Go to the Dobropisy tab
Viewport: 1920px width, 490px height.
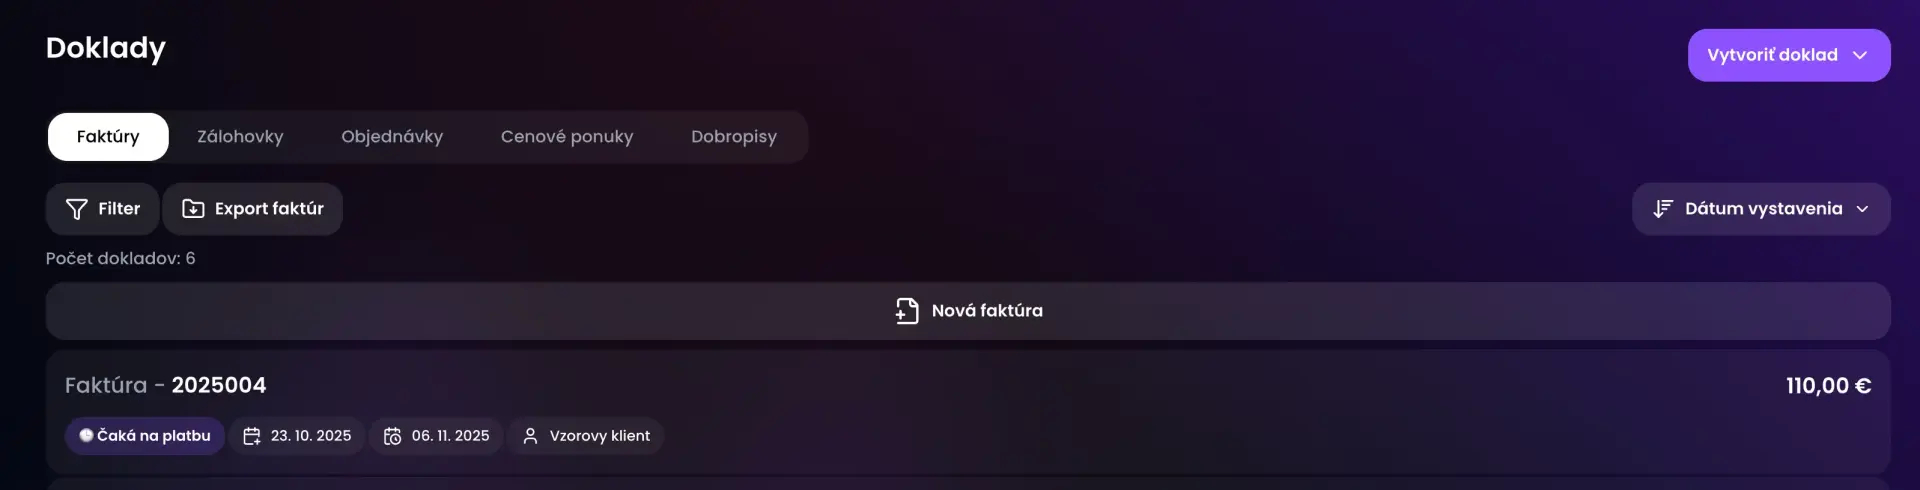click(734, 137)
